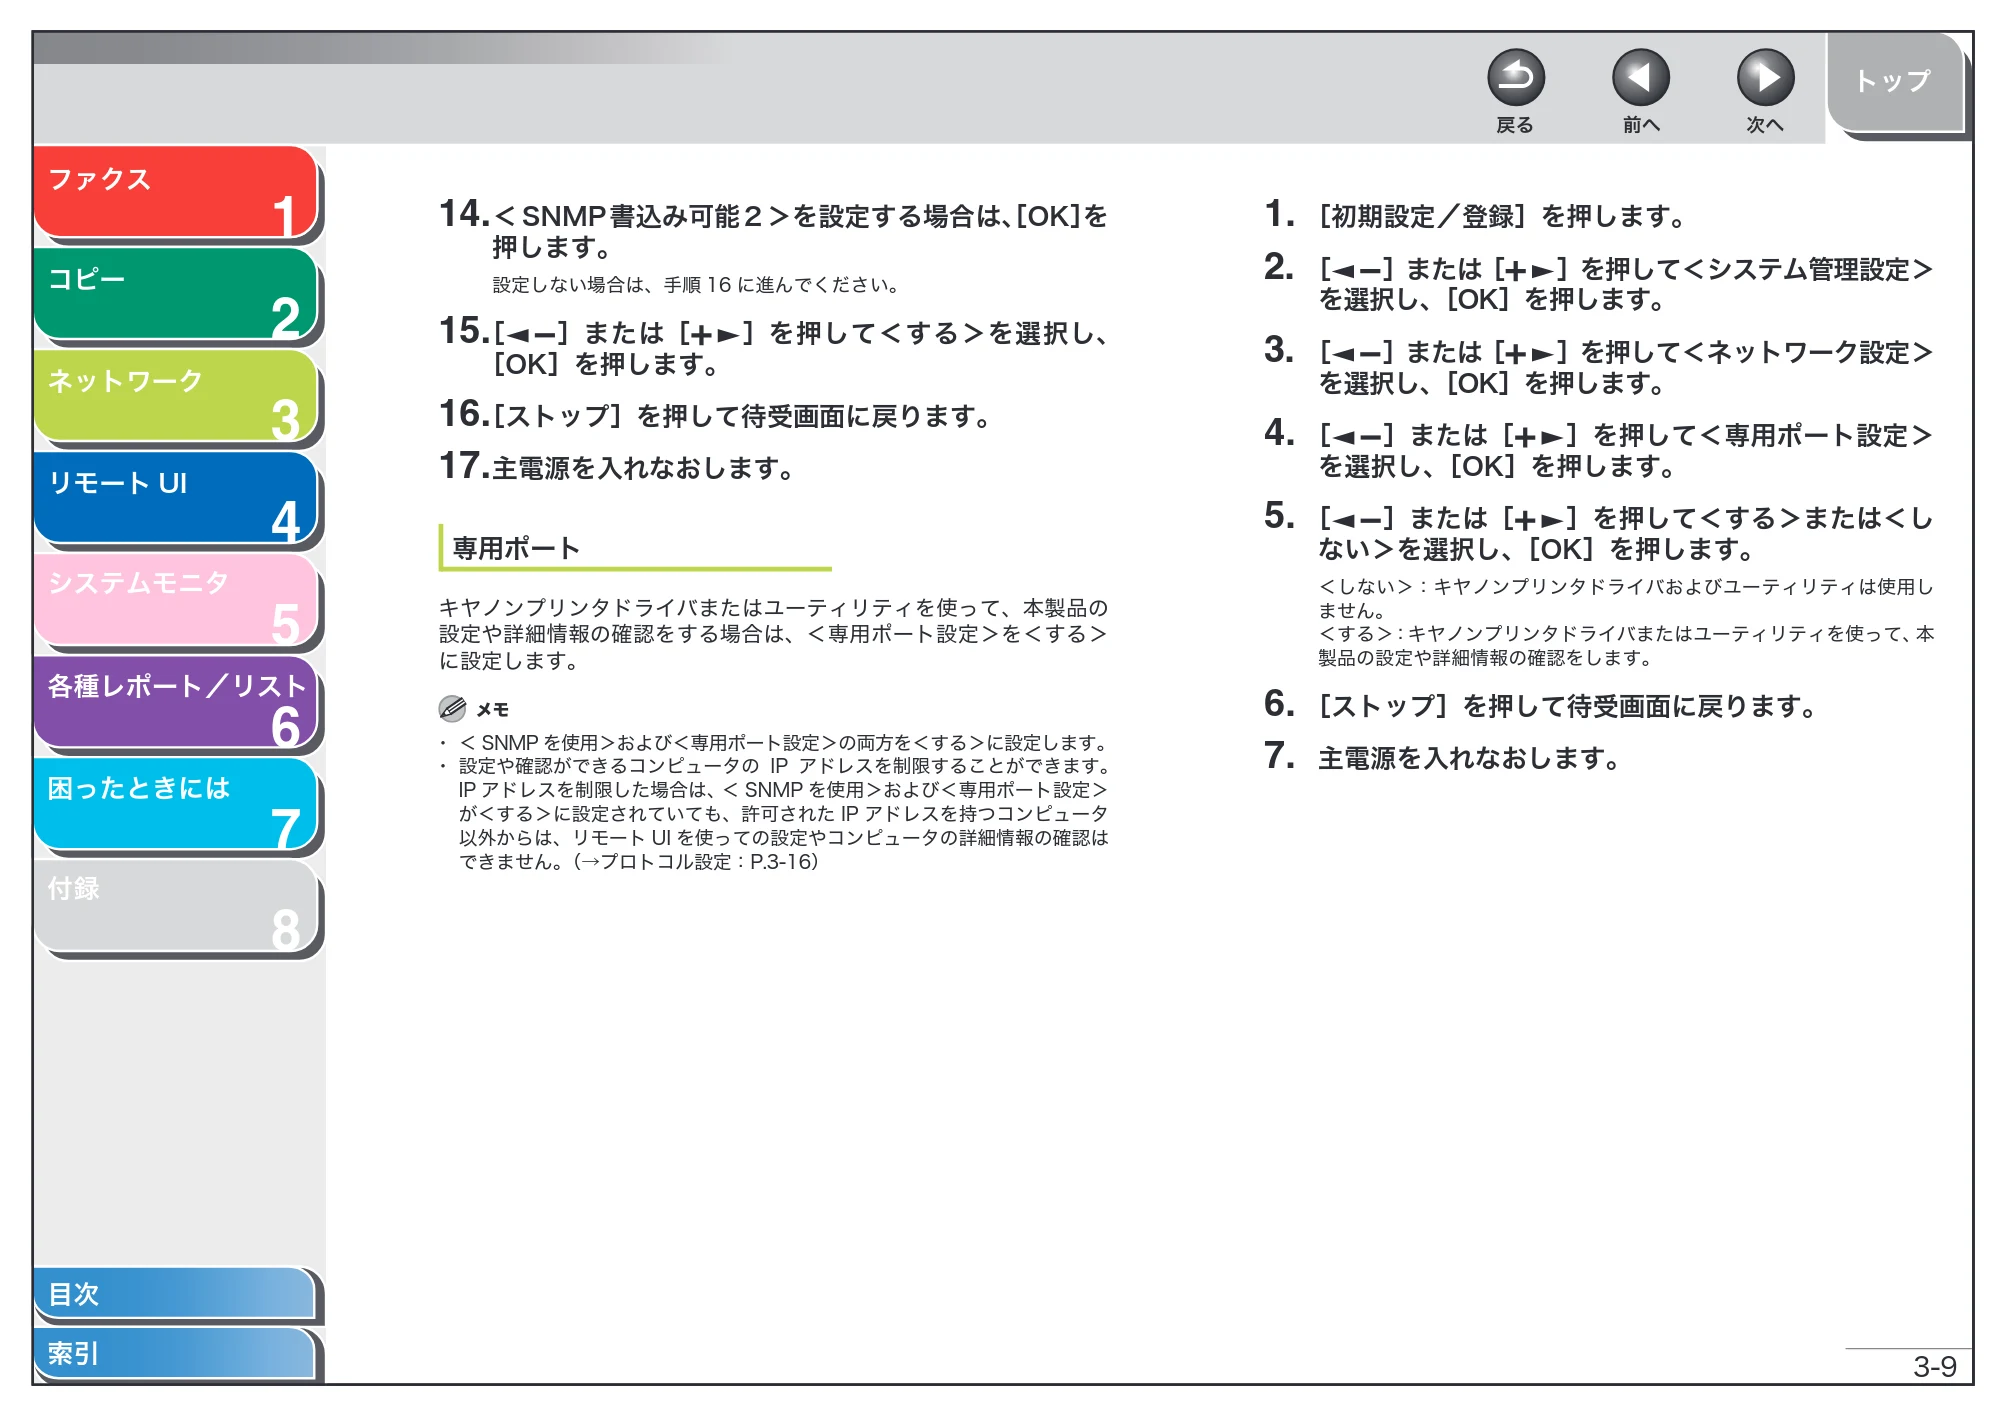Screen dimensions: 2000x1415
Task: Open chapter 2 コピー tab
Action: coord(176,294)
